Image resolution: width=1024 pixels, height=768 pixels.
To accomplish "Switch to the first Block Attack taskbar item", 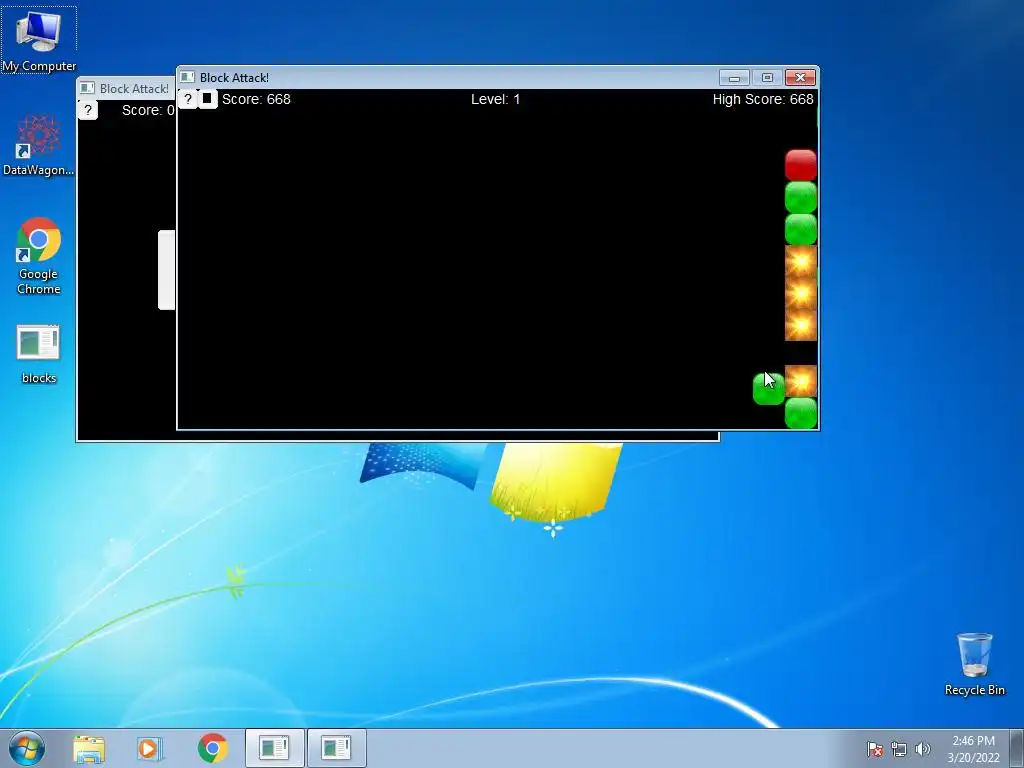I will [x=274, y=748].
